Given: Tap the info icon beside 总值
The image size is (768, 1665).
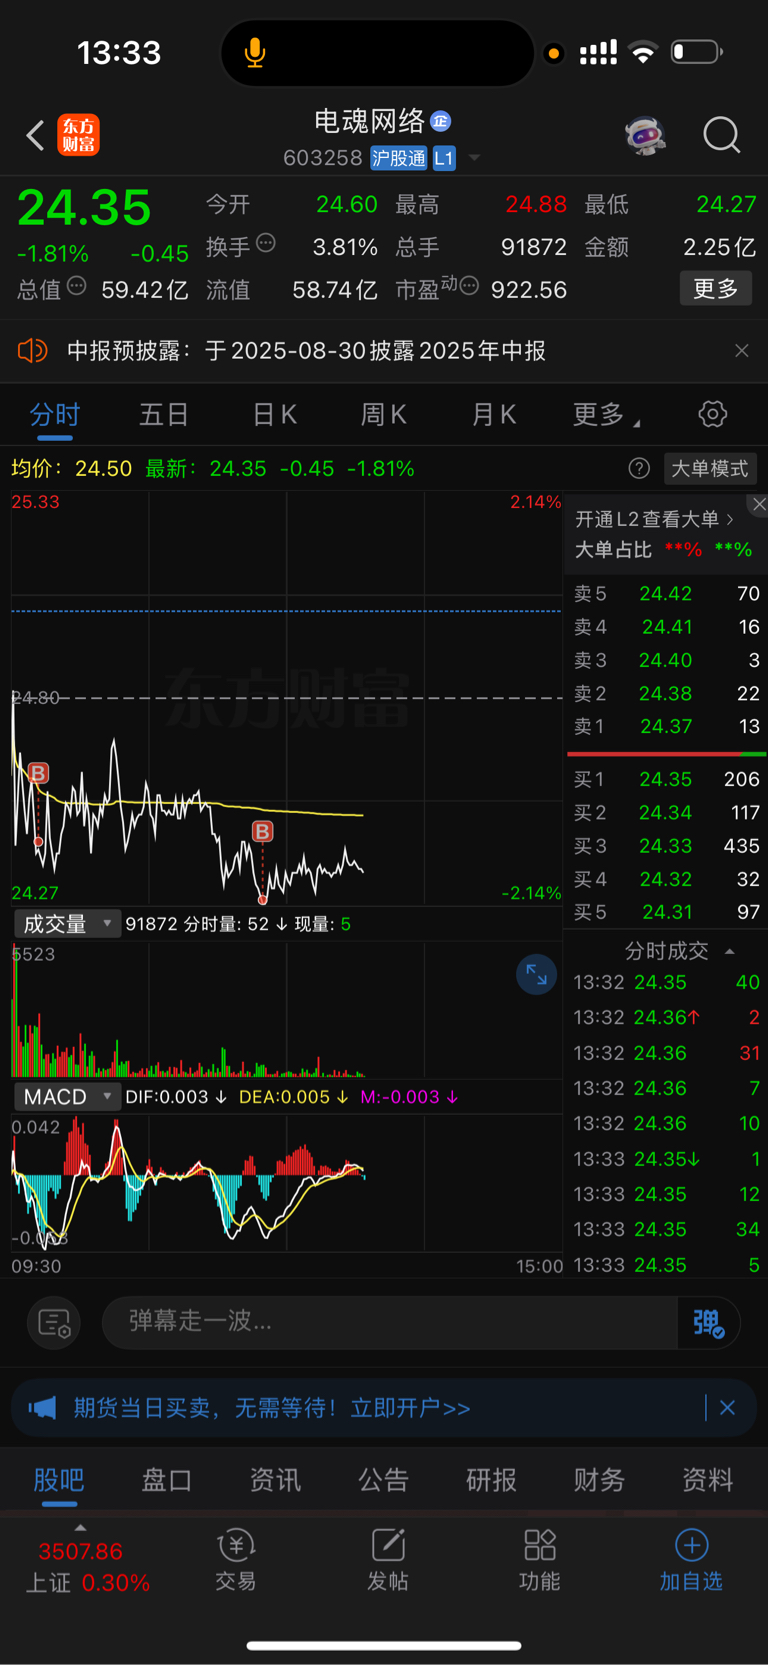Looking at the screenshot, I should point(77,286).
